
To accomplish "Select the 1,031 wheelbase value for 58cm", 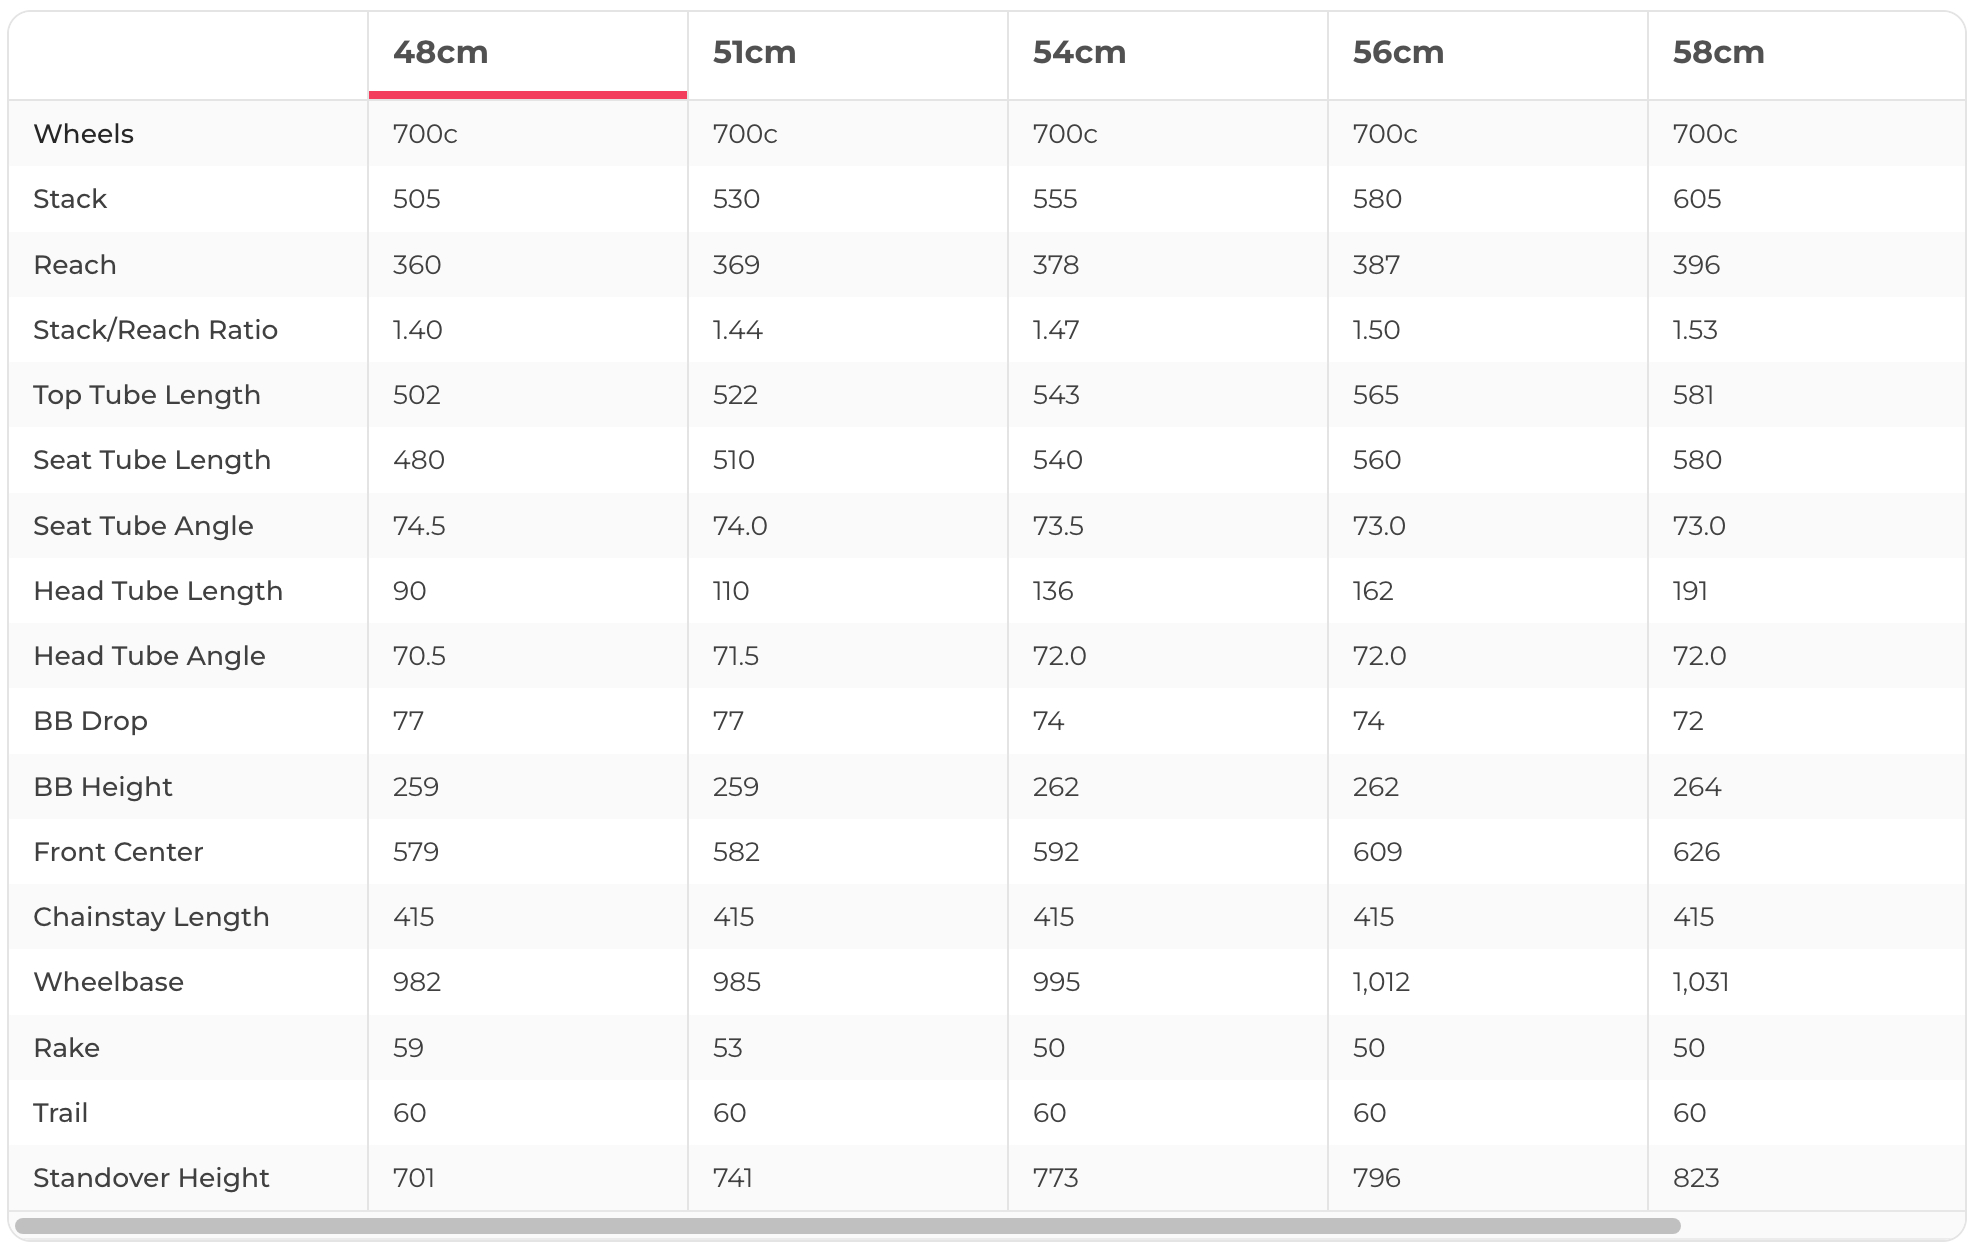I will [1700, 982].
